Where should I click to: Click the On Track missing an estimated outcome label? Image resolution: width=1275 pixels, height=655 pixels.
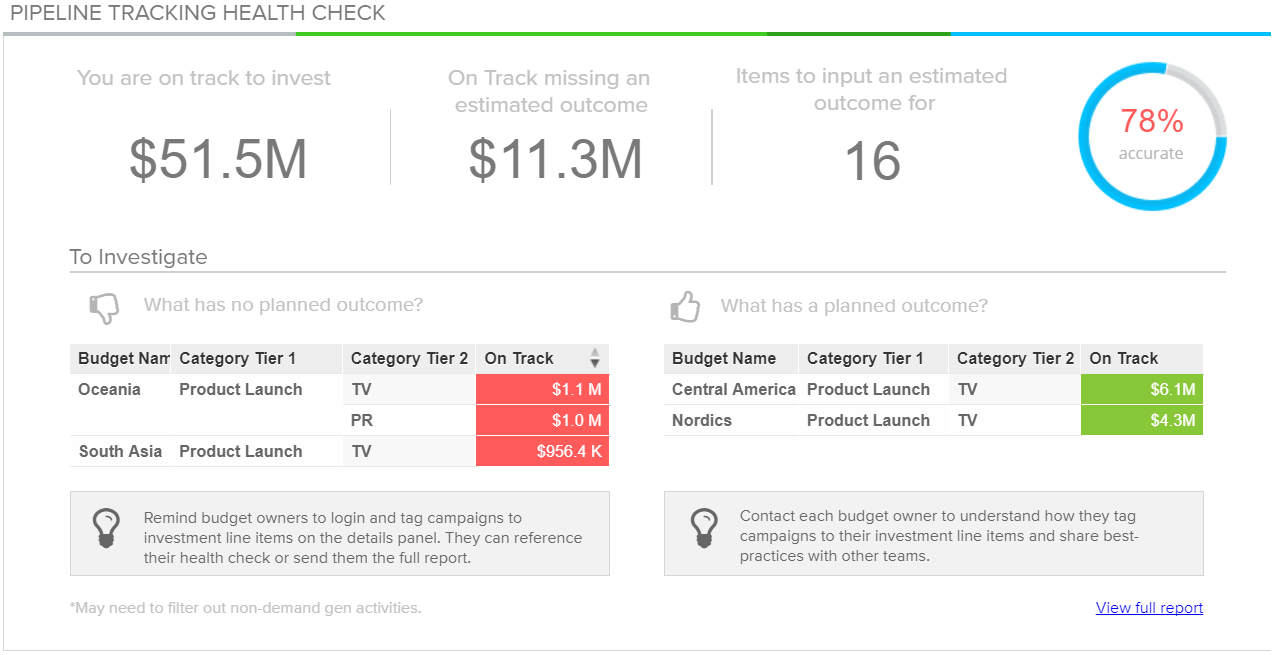[x=549, y=91]
